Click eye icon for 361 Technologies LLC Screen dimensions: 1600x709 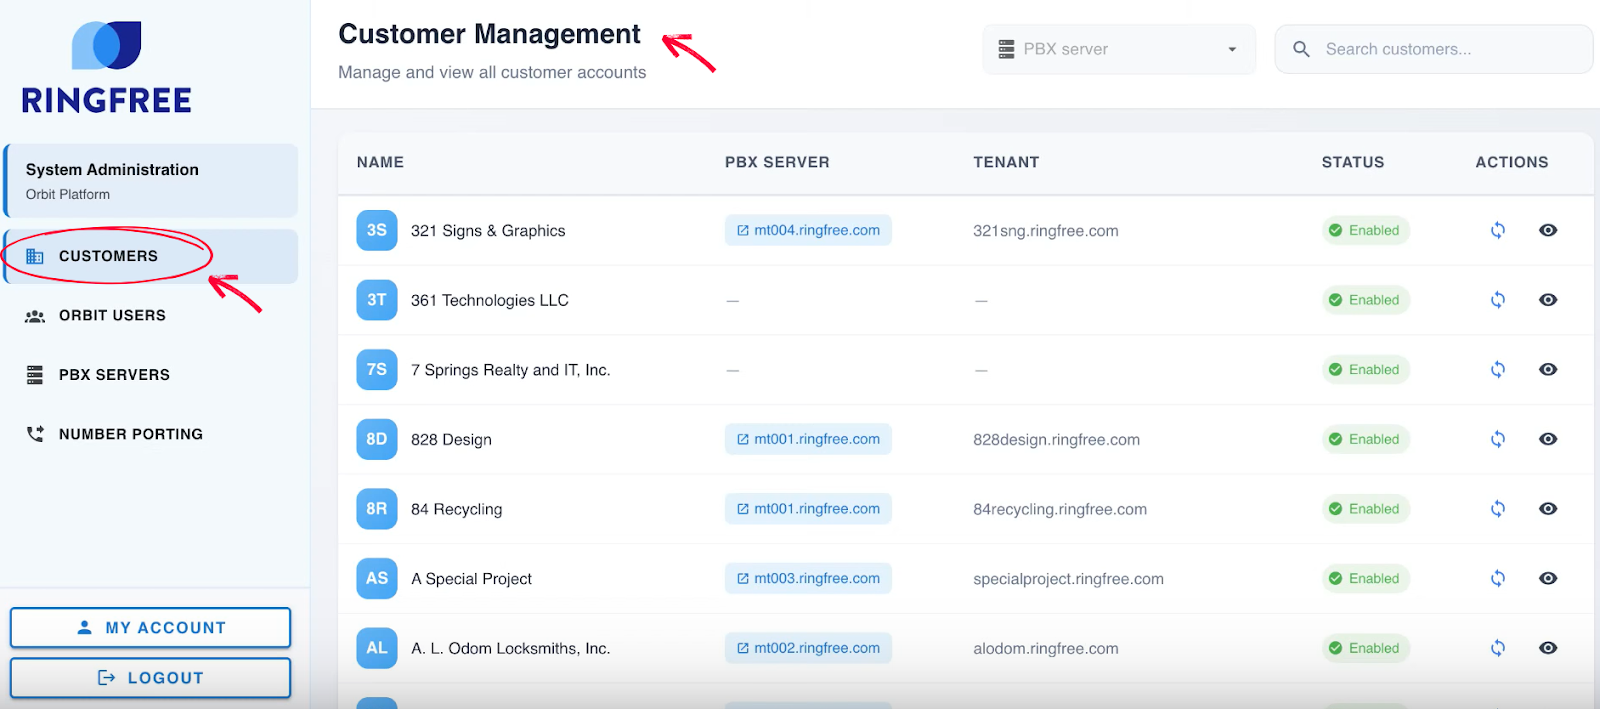click(x=1548, y=300)
